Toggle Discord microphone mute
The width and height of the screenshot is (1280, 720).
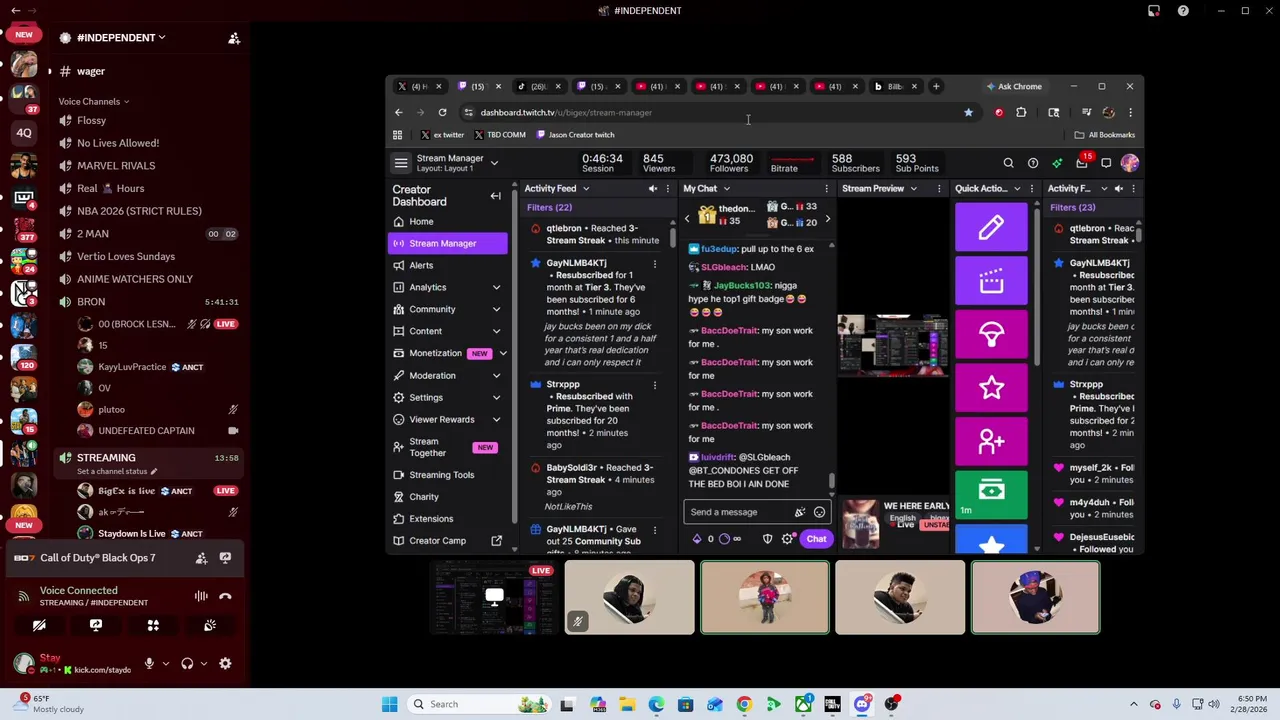pyautogui.click(x=149, y=663)
